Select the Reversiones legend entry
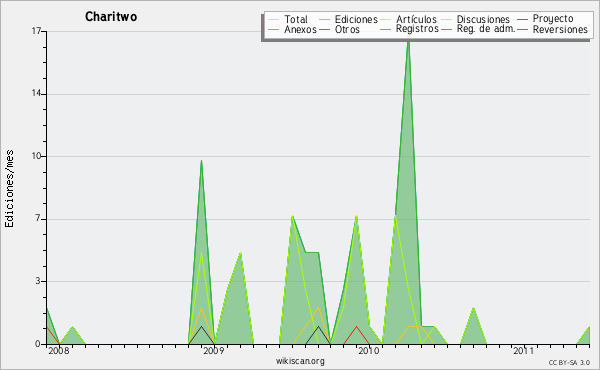This screenshot has width=600, height=370. (x=560, y=29)
